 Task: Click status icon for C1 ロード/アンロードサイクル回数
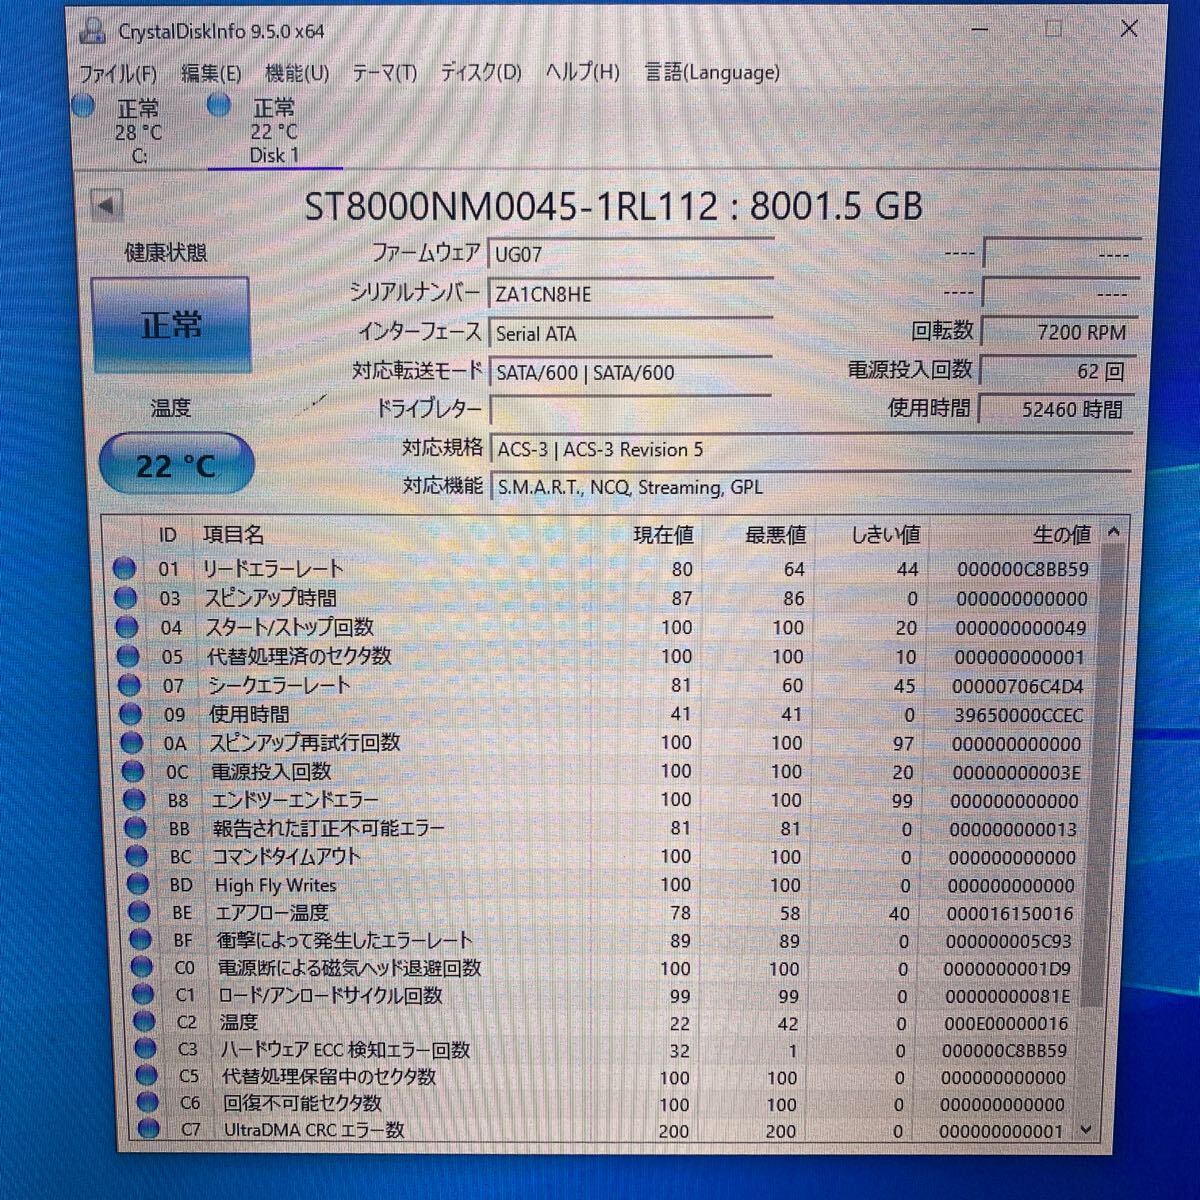pos(143,995)
